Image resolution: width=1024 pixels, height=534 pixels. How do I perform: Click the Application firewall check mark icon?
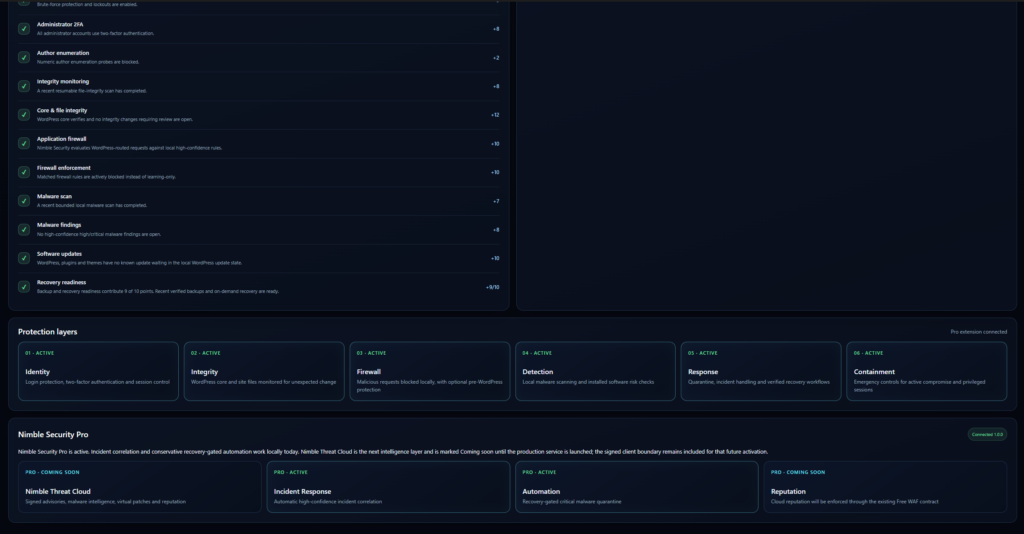click(x=24, y=144)
